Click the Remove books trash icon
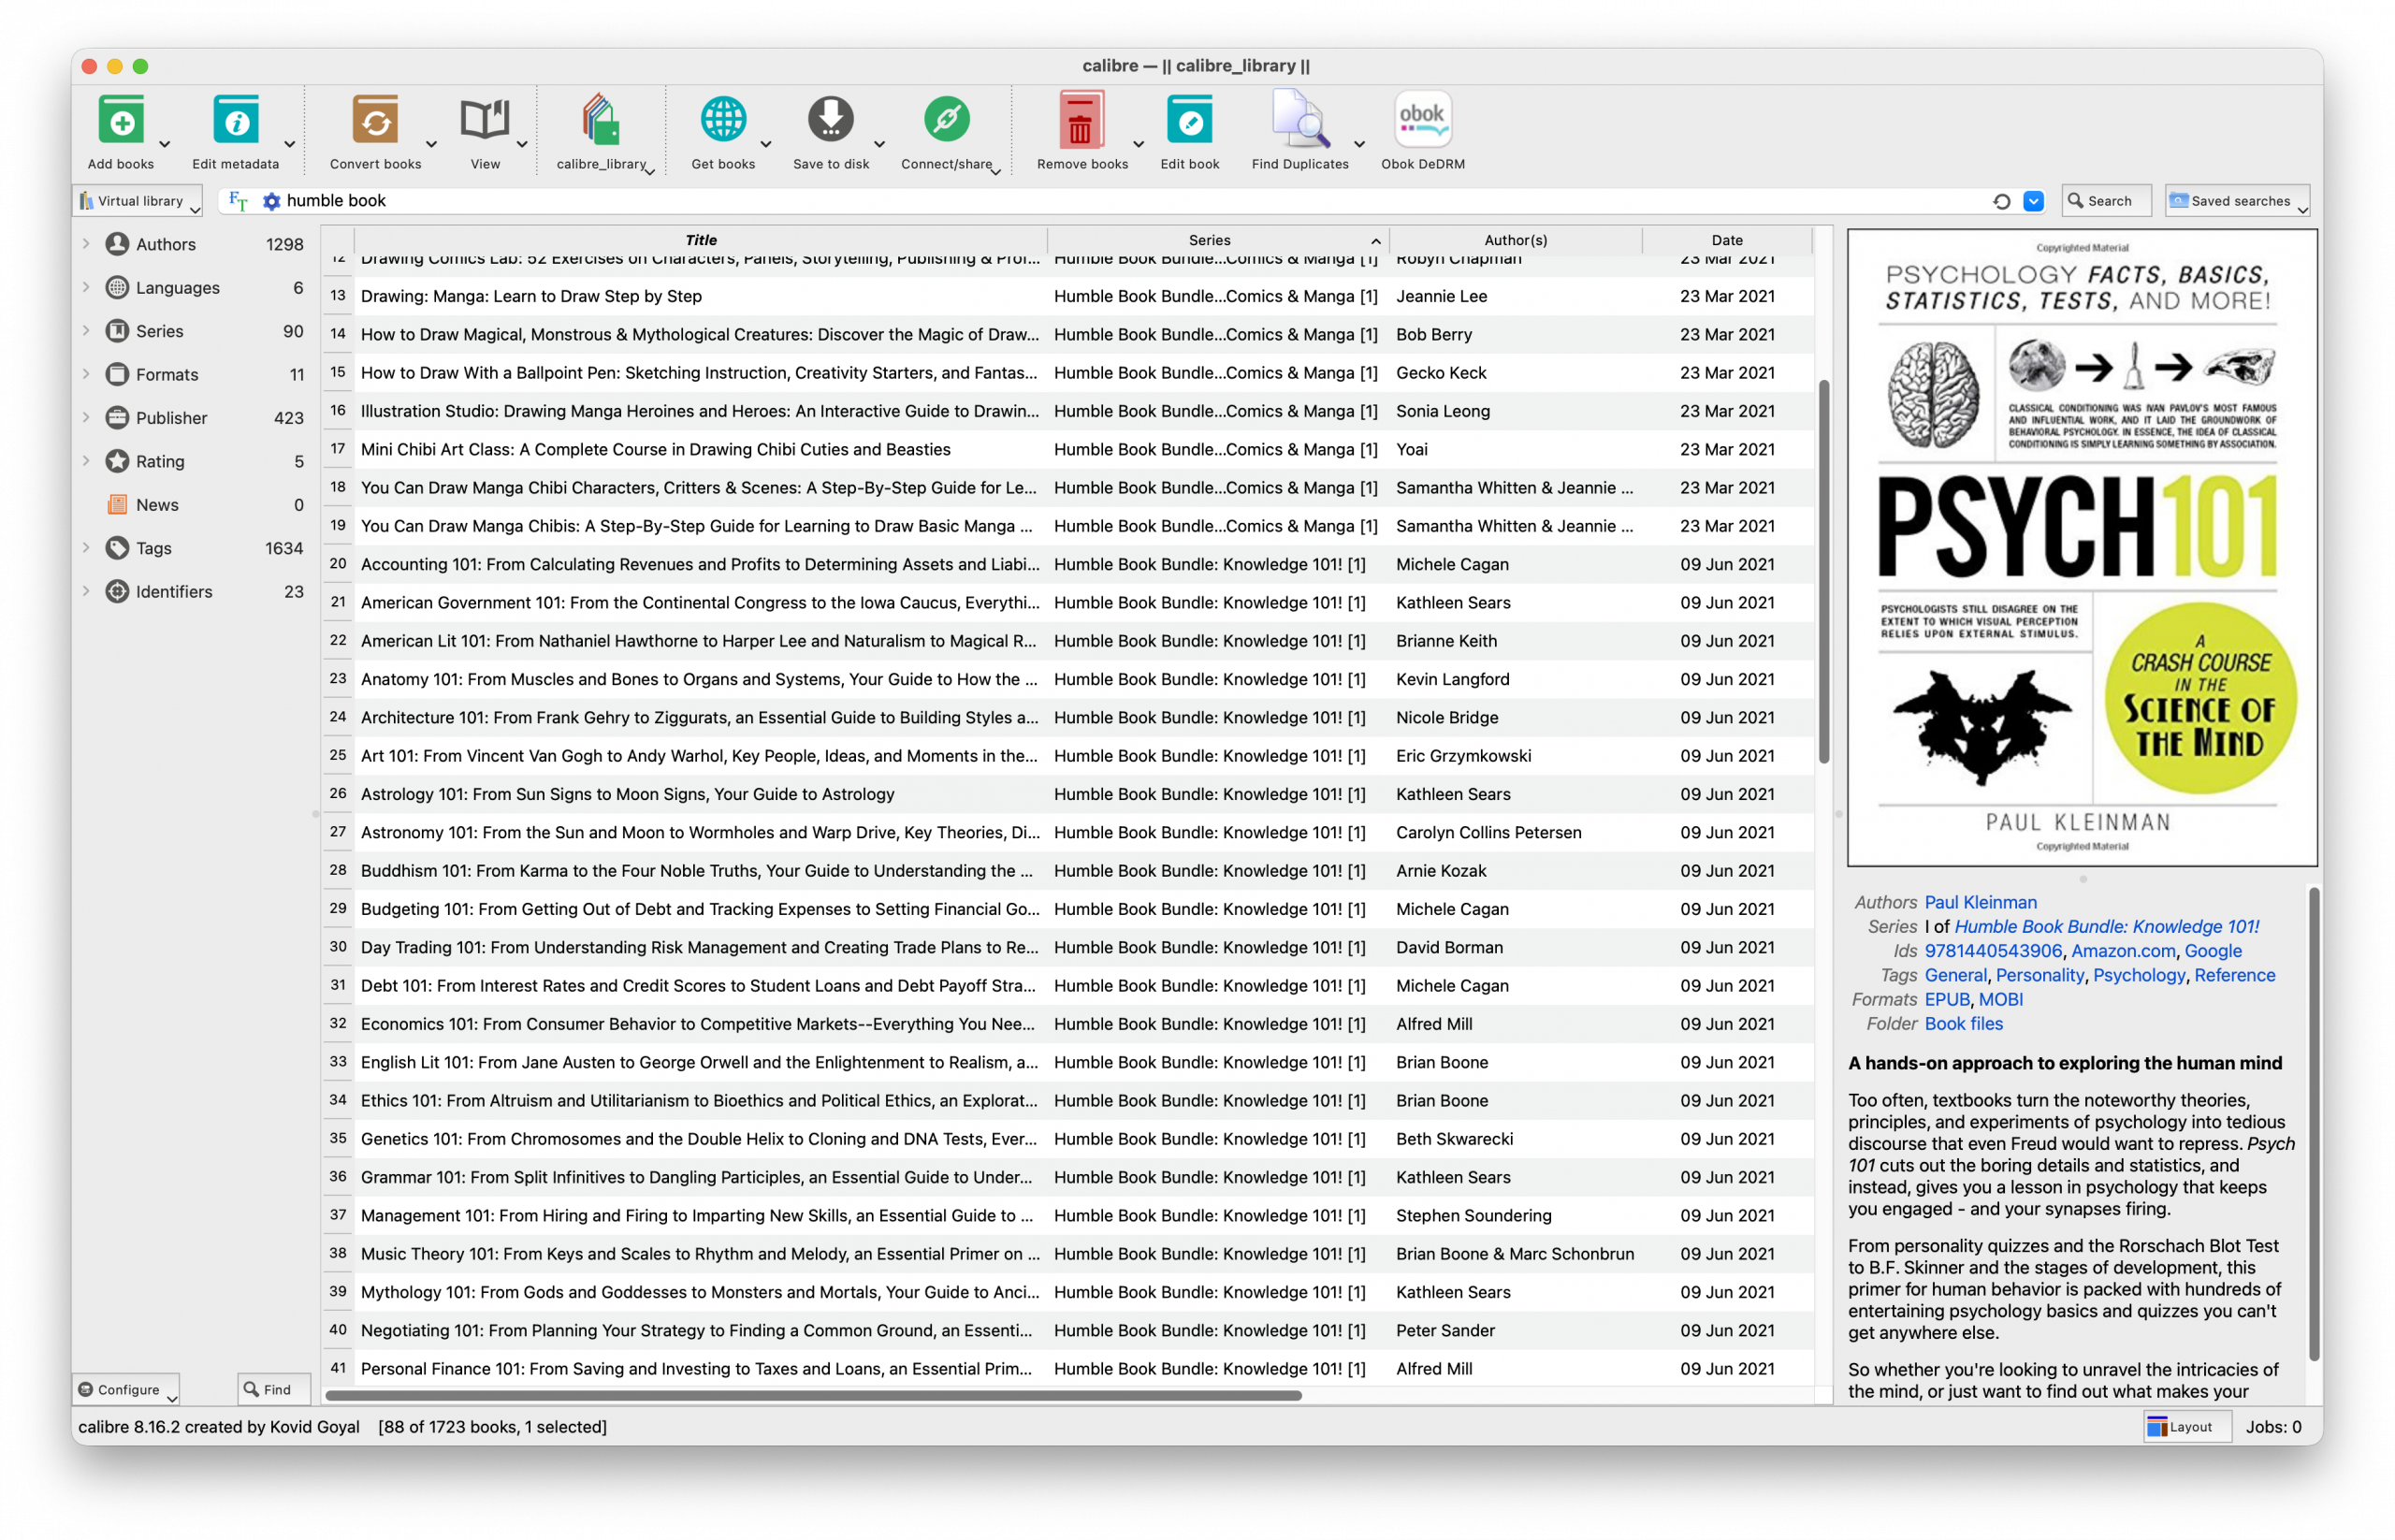Viewport: 2395px width, 1540px height. 1081,121
